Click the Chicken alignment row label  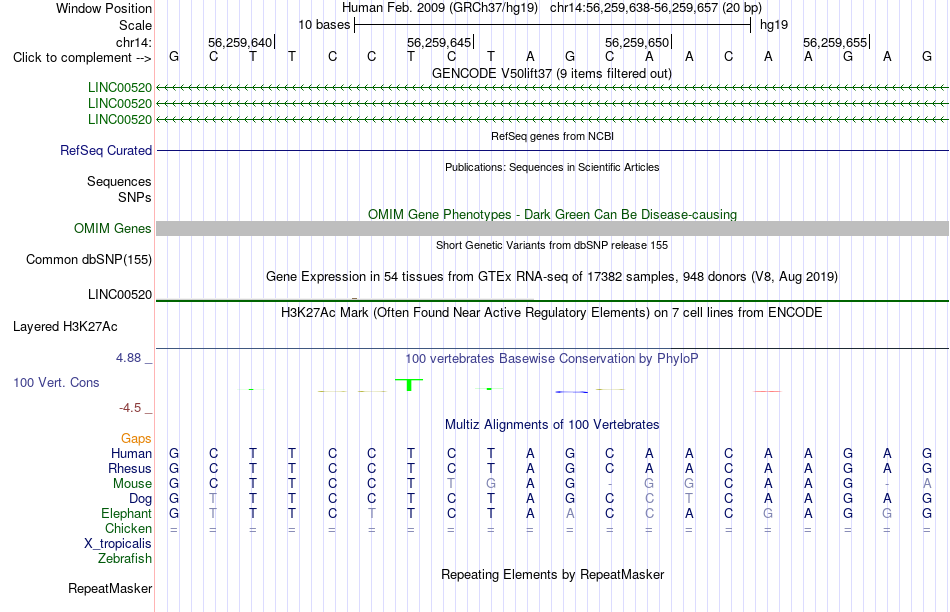pyautogui.click(x=128, y=528)
